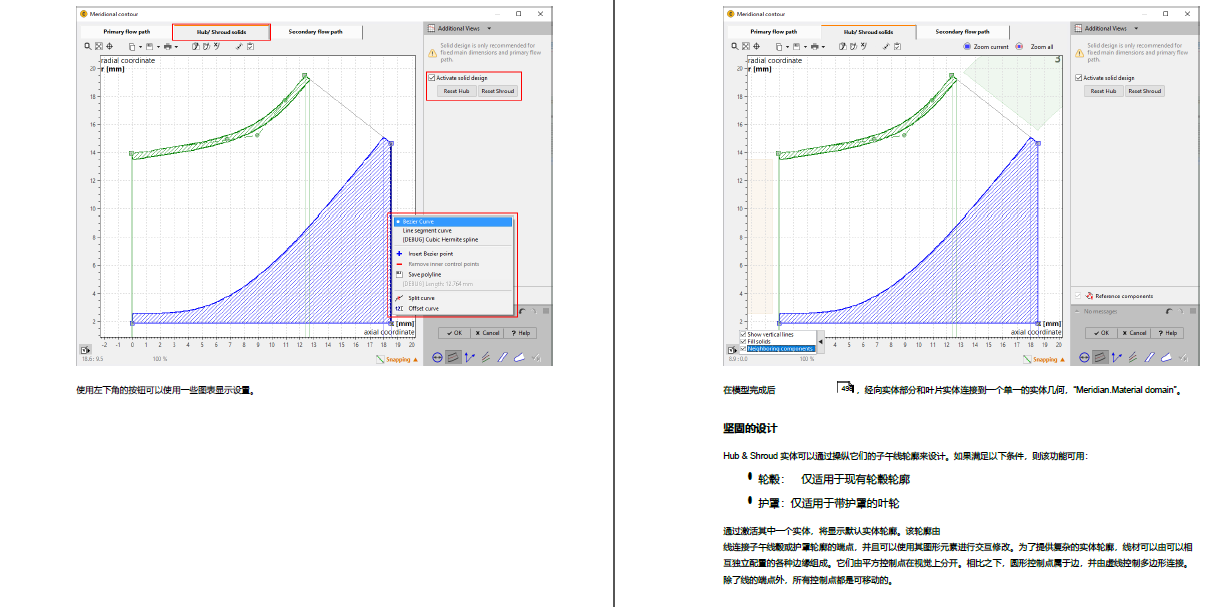Viewport: 1230px width, 607px height.
Task: Open the copy dropdown arrow in the toolbar
Action: point(138,46)
